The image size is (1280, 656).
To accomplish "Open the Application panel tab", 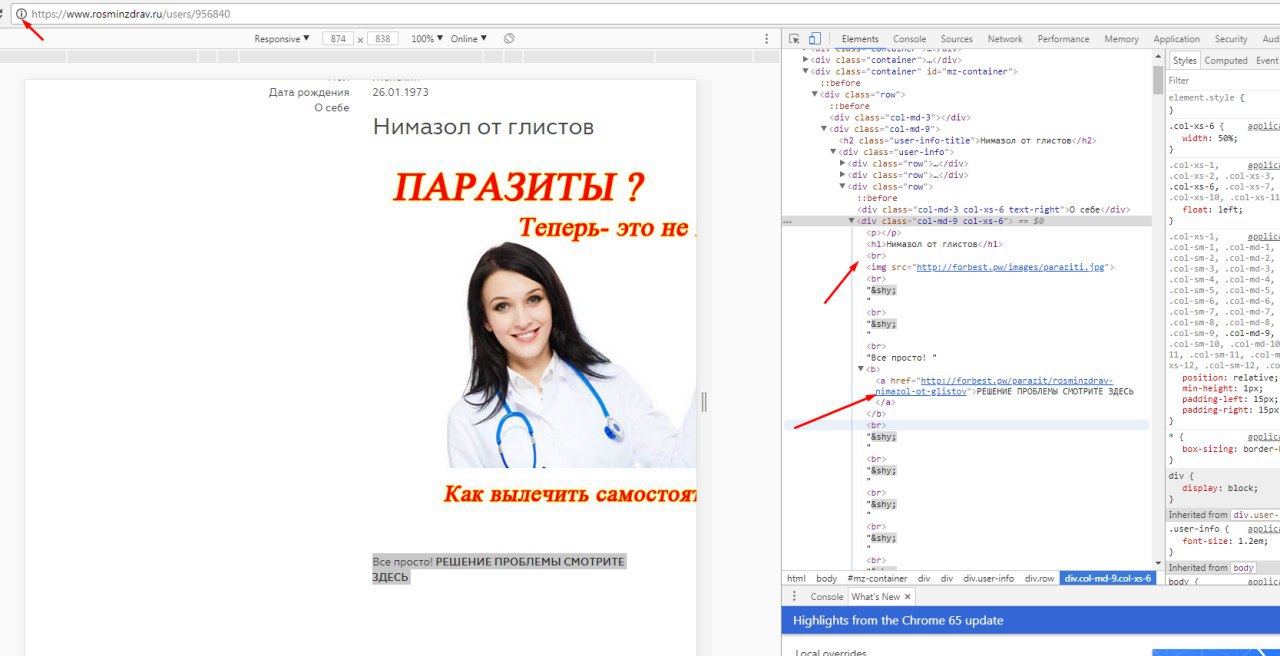I will coord(1176,39).
